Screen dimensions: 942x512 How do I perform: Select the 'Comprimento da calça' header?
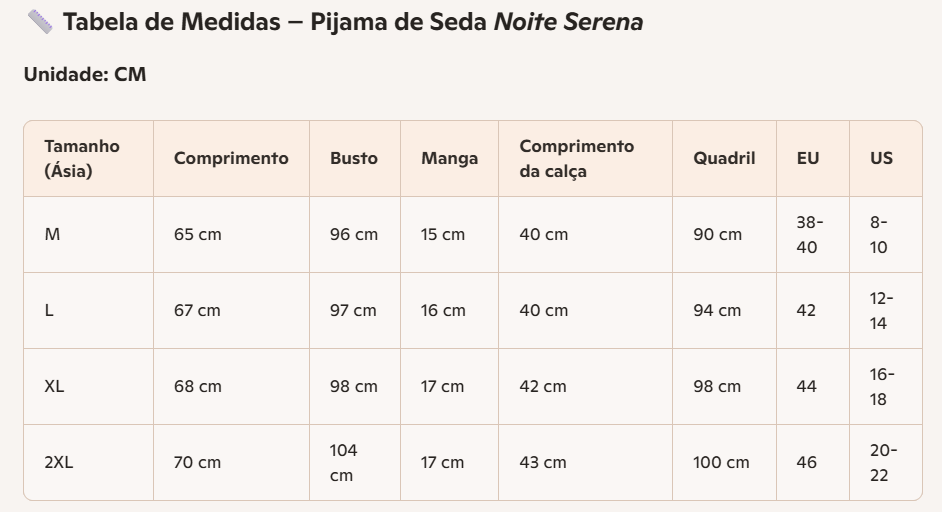click(x=576, y=159)
